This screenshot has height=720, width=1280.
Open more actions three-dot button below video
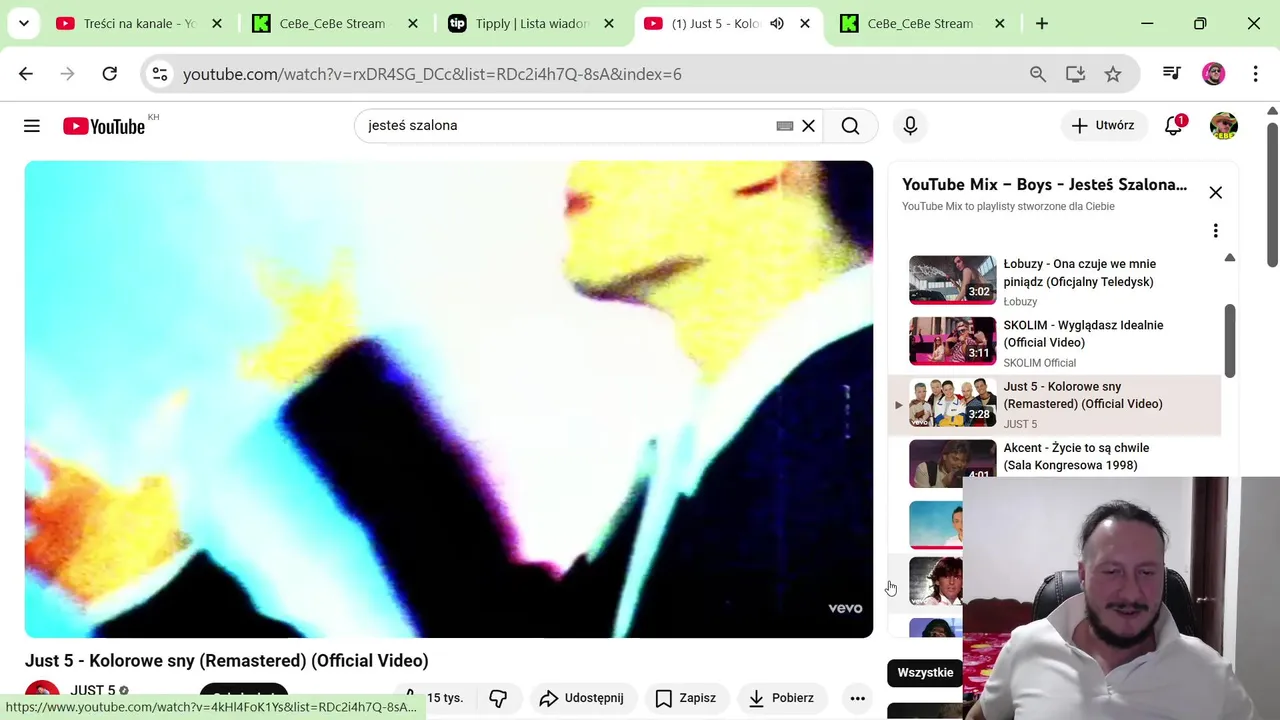(857, 698)
